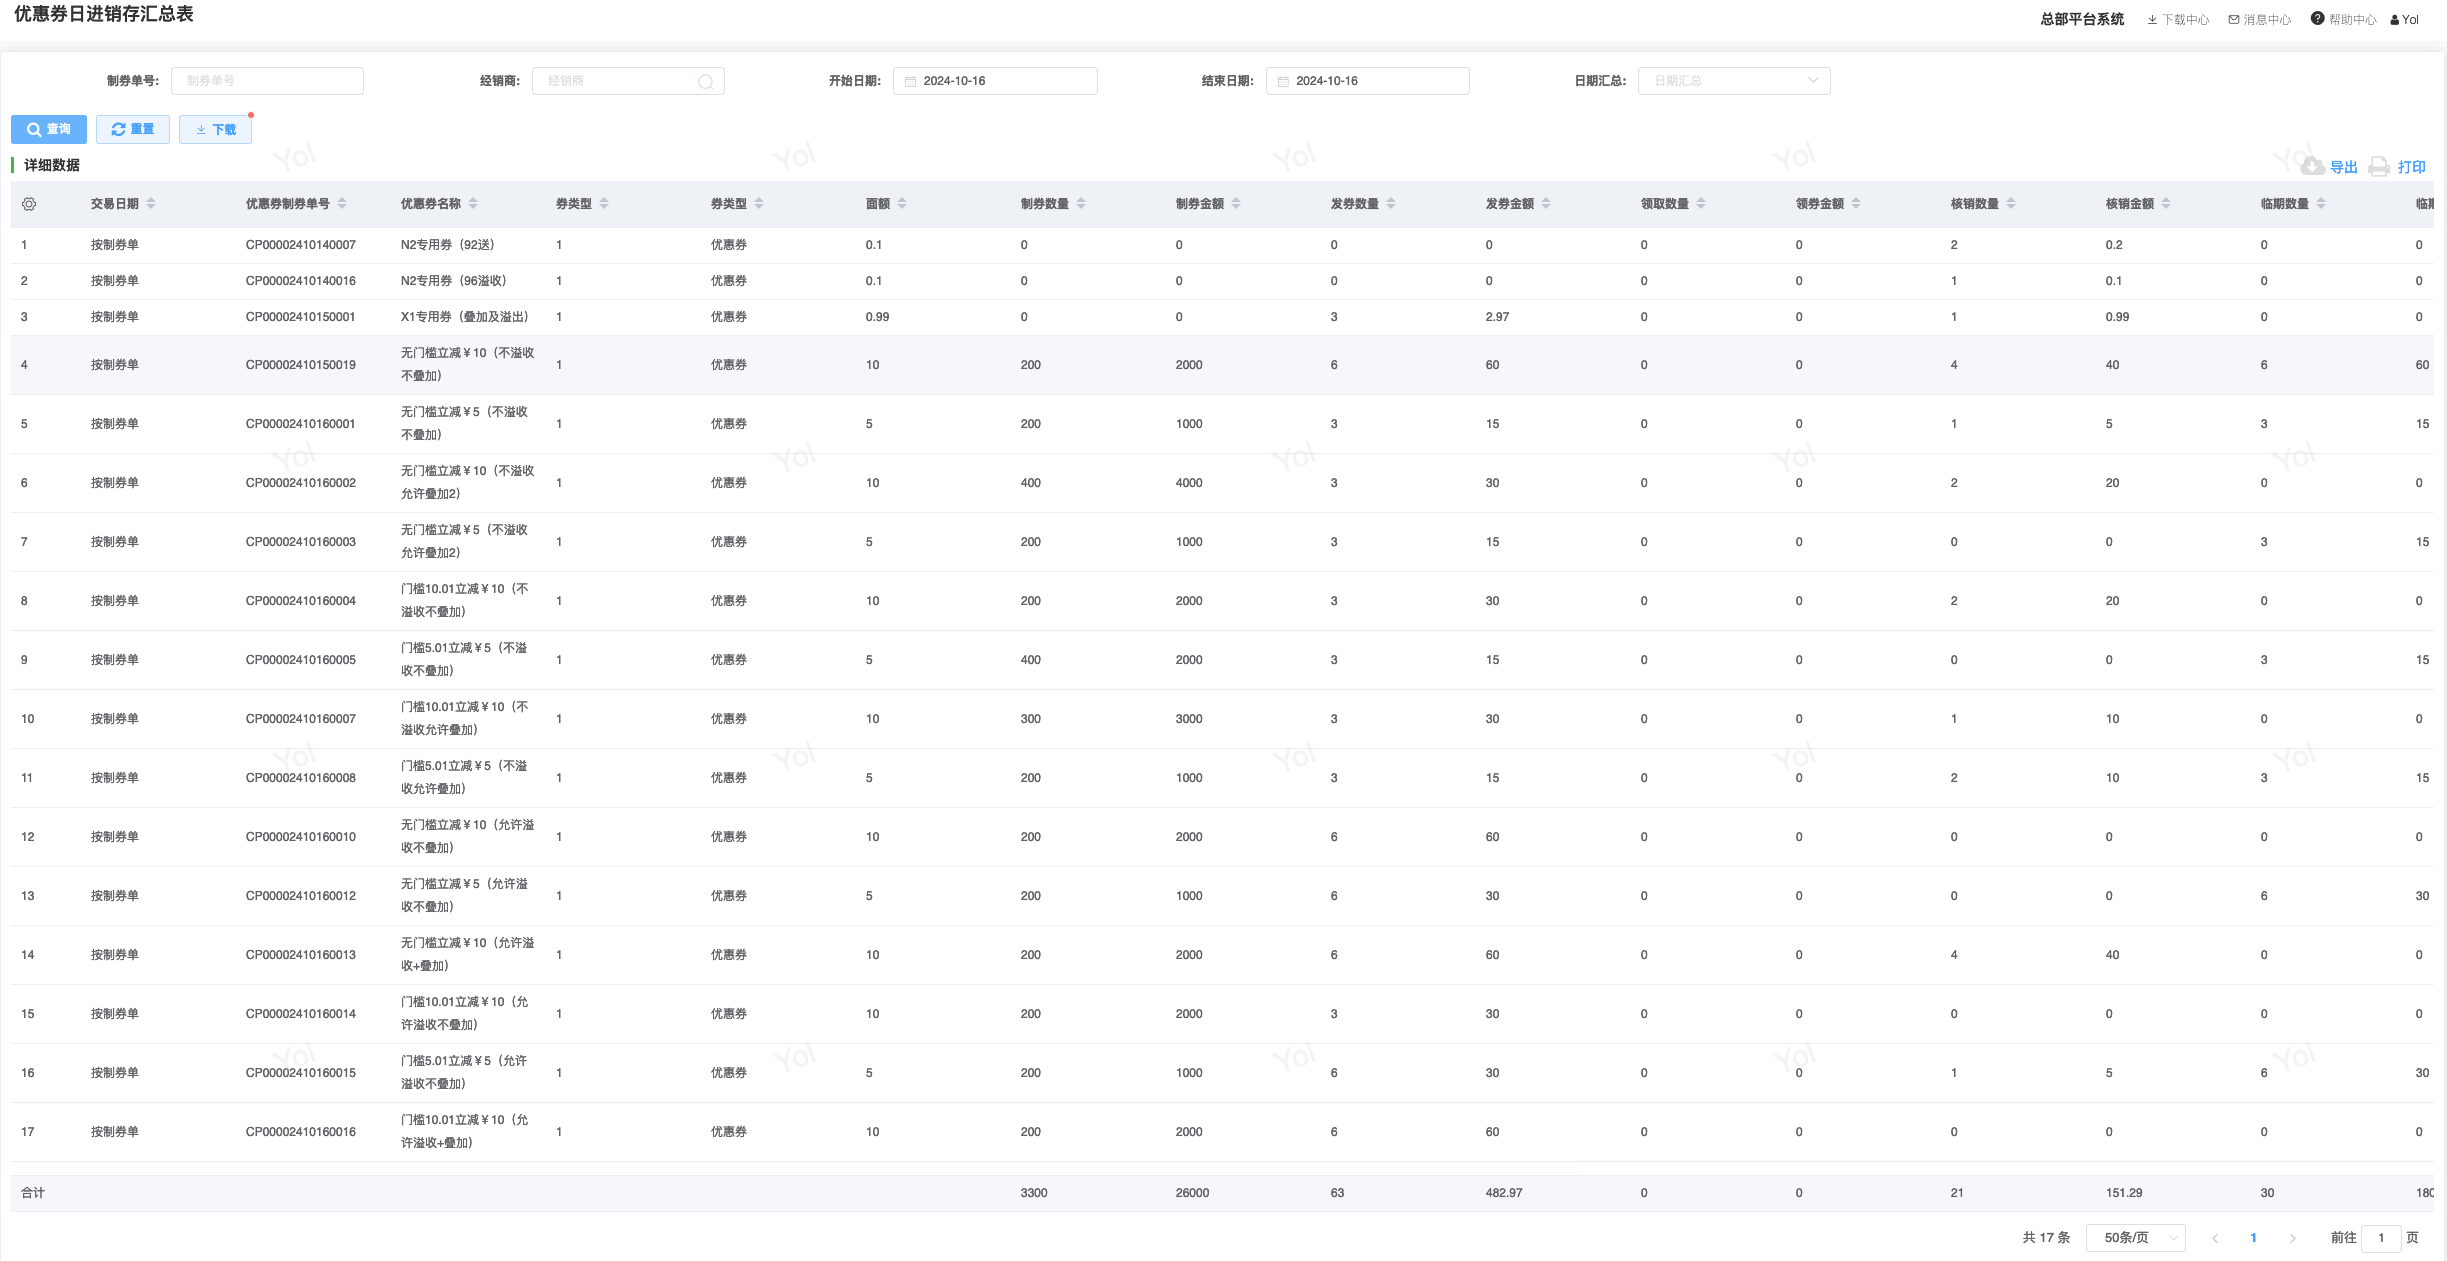Viewport: 2447px width, 1261px height.
Task: Click the 查询 search button
Action: tap(48, 129)
